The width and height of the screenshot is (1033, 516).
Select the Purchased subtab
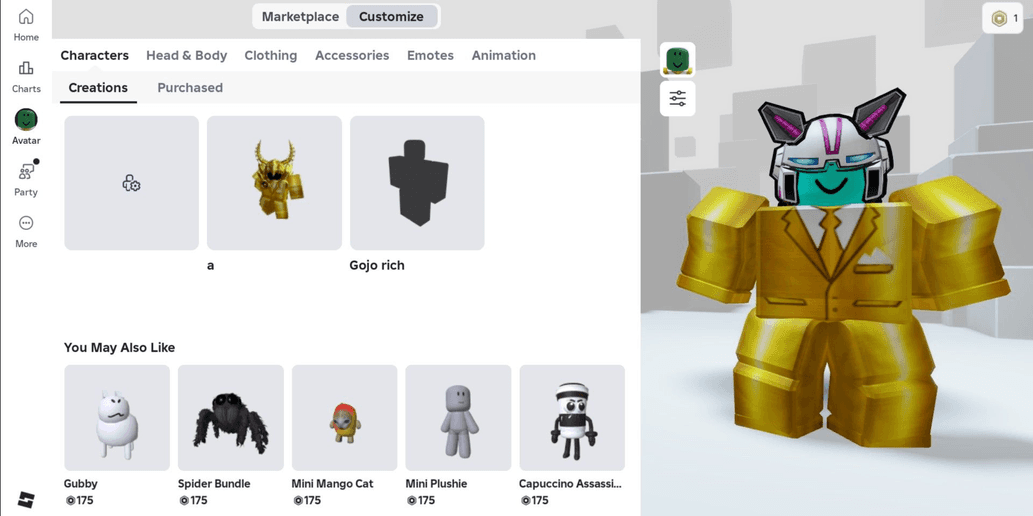point(190,88)
